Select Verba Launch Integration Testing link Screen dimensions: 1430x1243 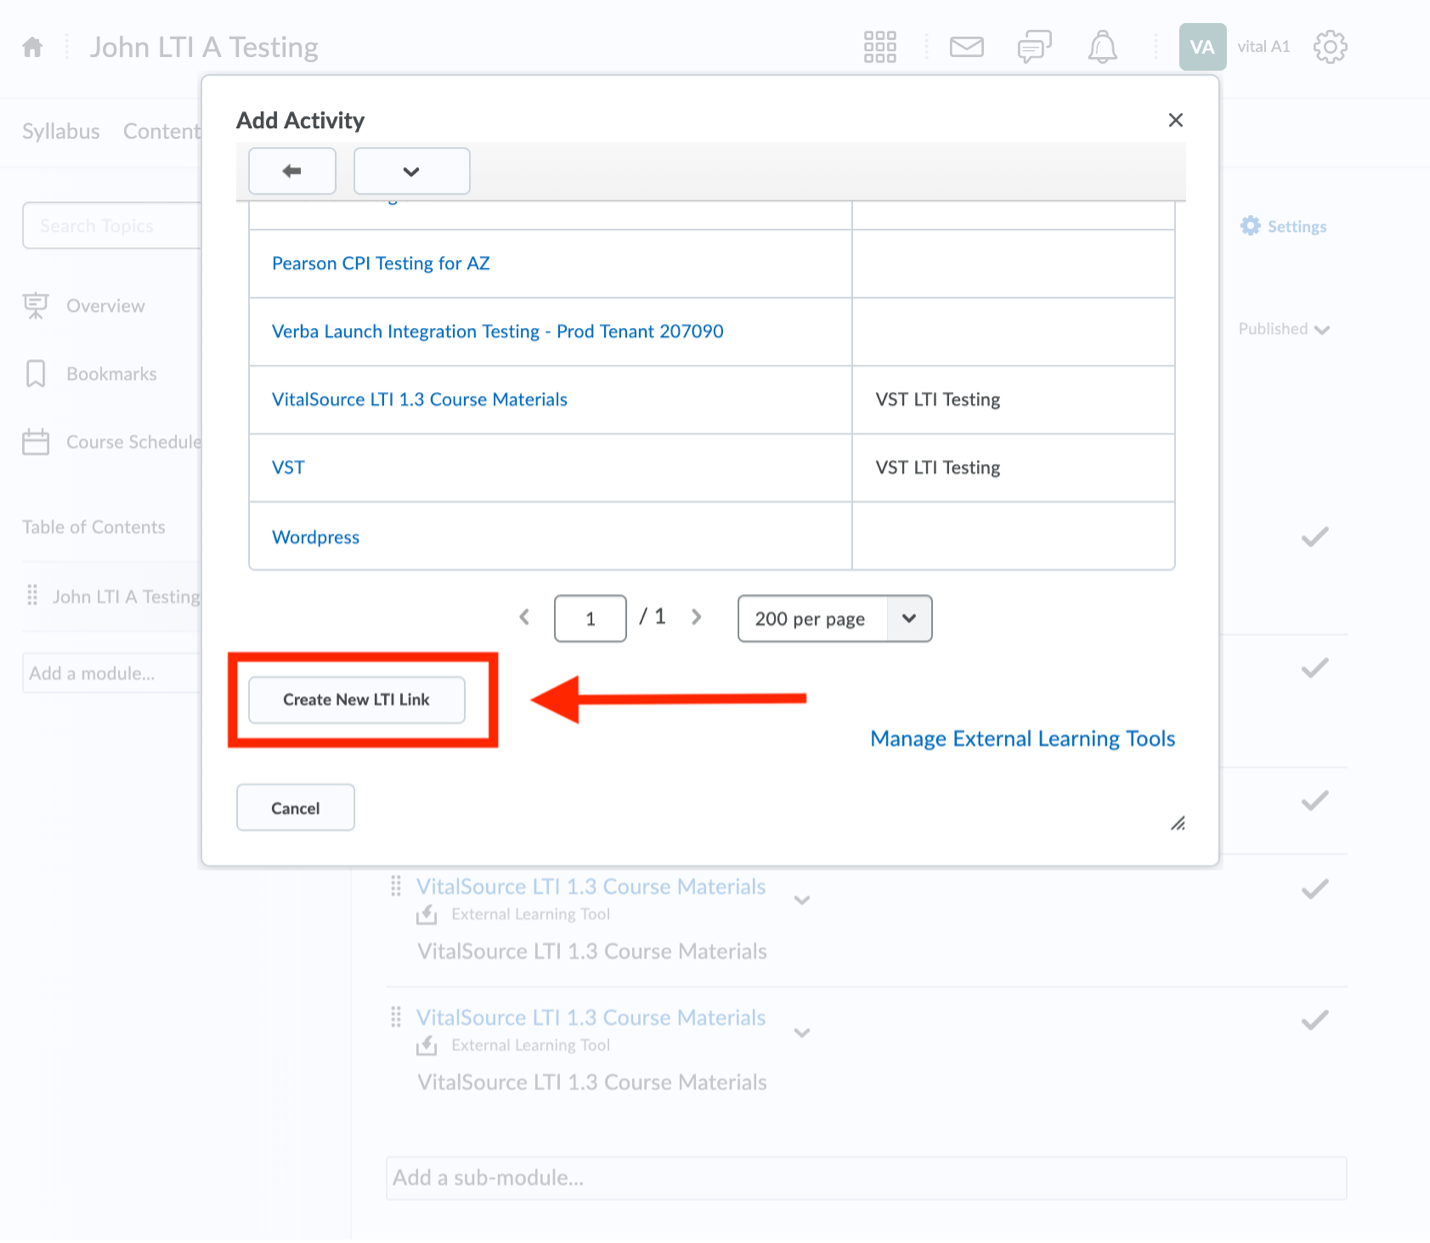498,331
